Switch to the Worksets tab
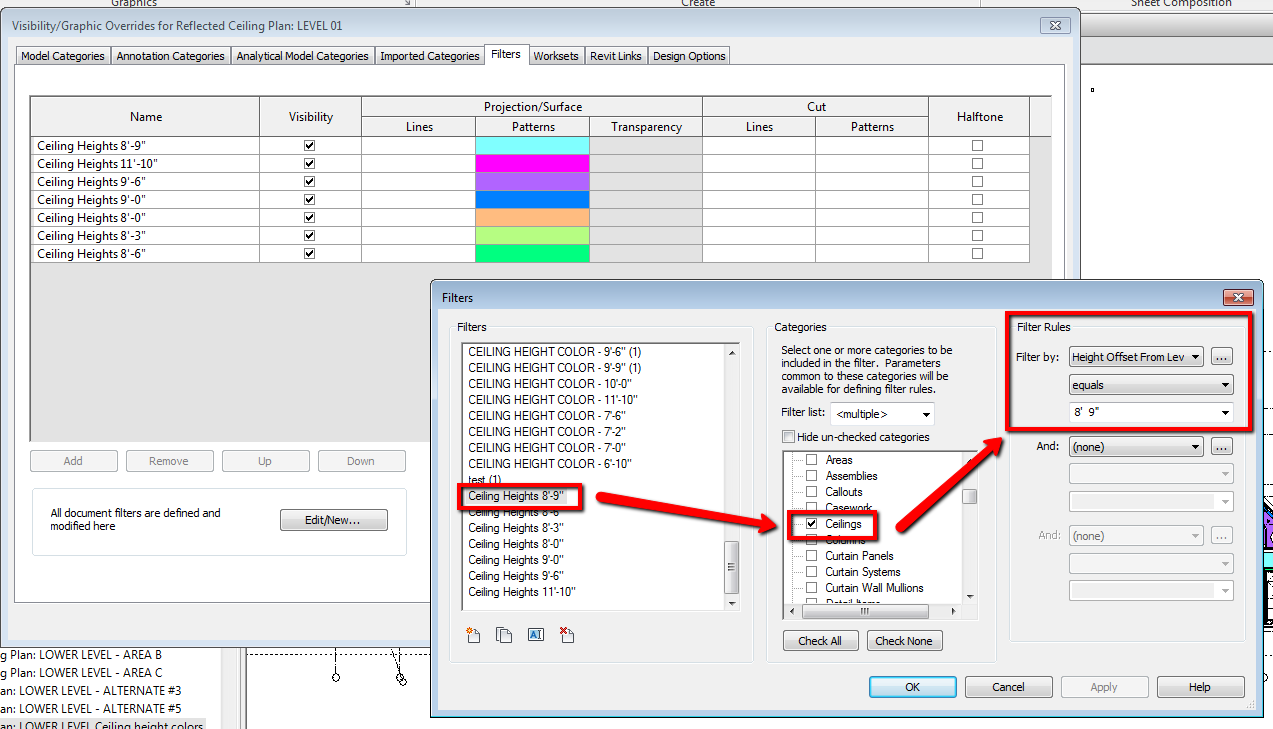Viewport: 1273px width, 729px height. tap(556, 55)
